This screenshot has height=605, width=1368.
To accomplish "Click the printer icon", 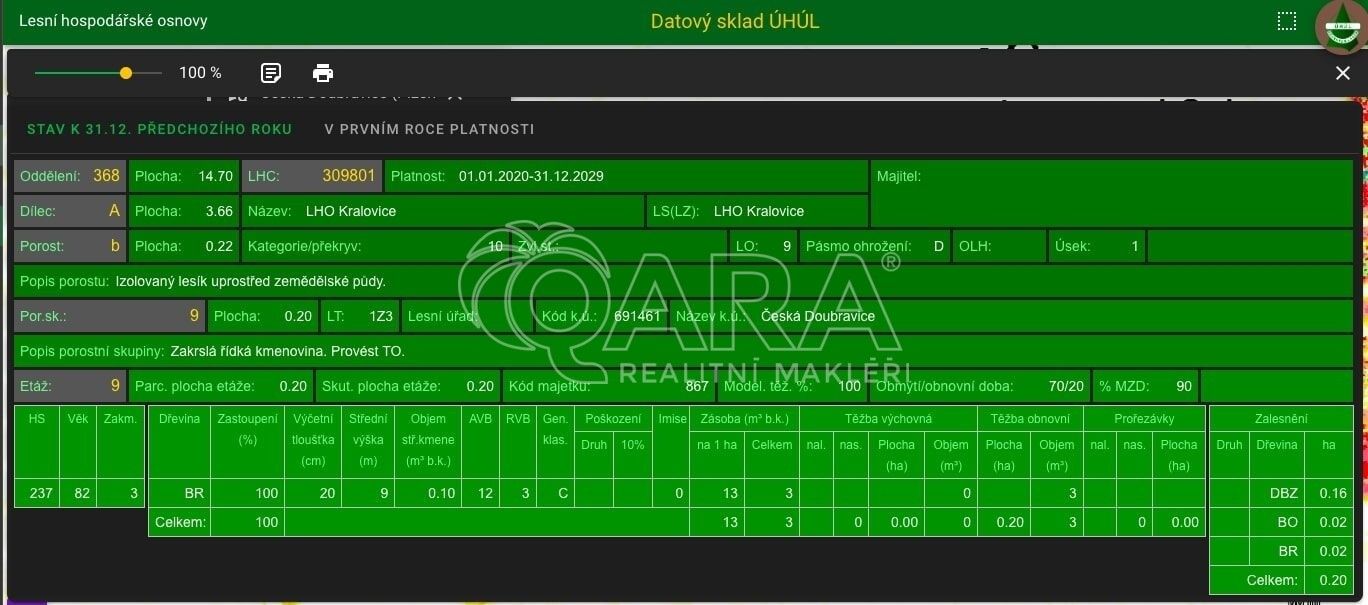I will pos(323,73).
